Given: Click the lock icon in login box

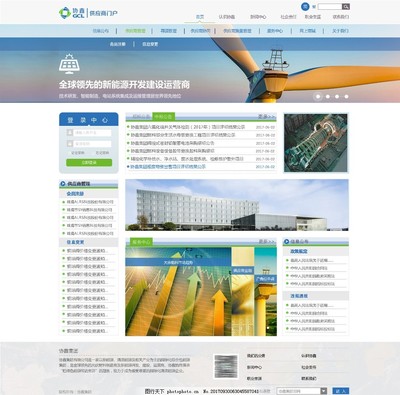Looking at the screenshot, I should pos(70,144).
